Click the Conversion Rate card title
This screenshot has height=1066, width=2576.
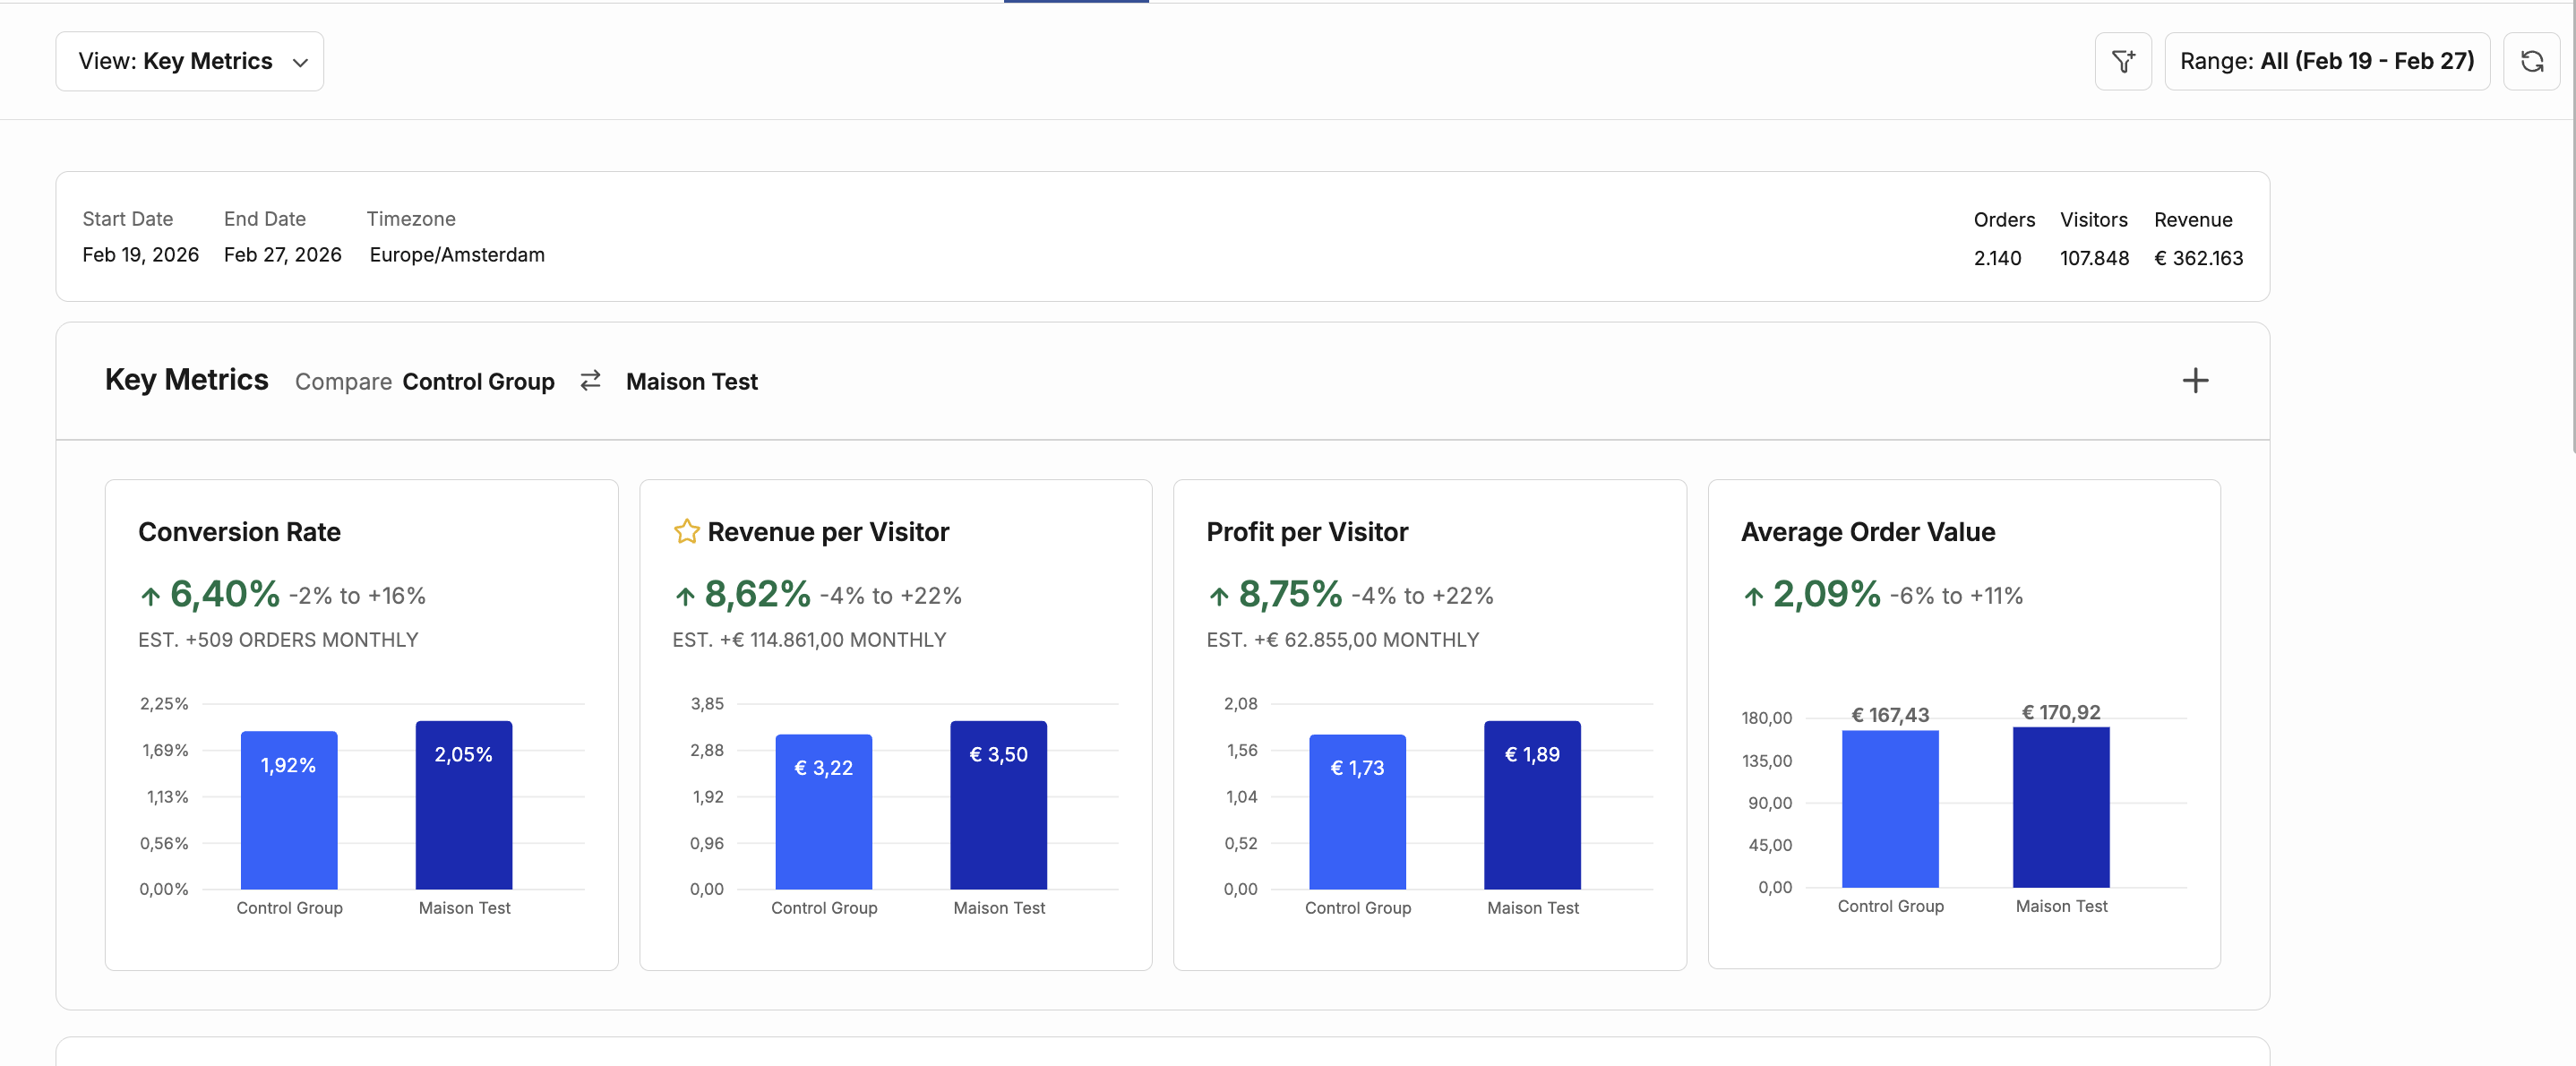(x=239, y=531)
